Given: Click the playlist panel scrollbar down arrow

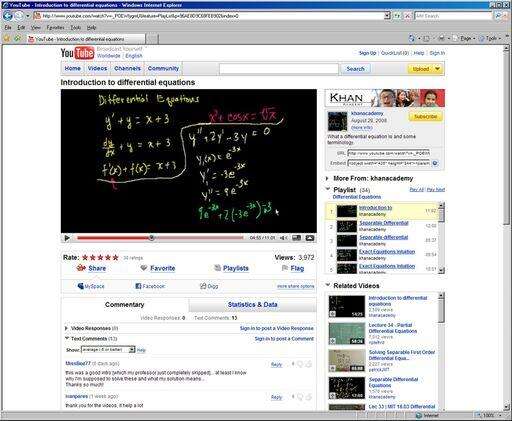Looking at the screenshot, I should (441, 270).
